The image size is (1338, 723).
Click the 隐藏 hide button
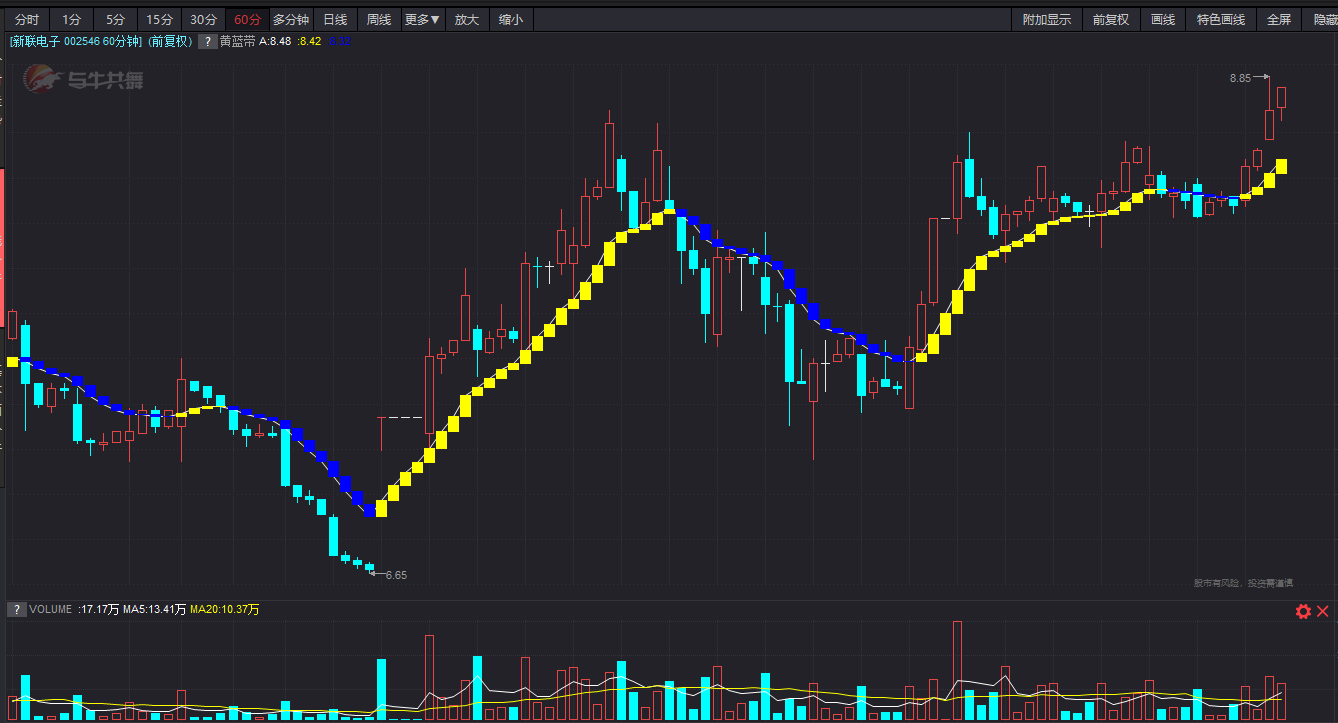(x=1321, y=19)
